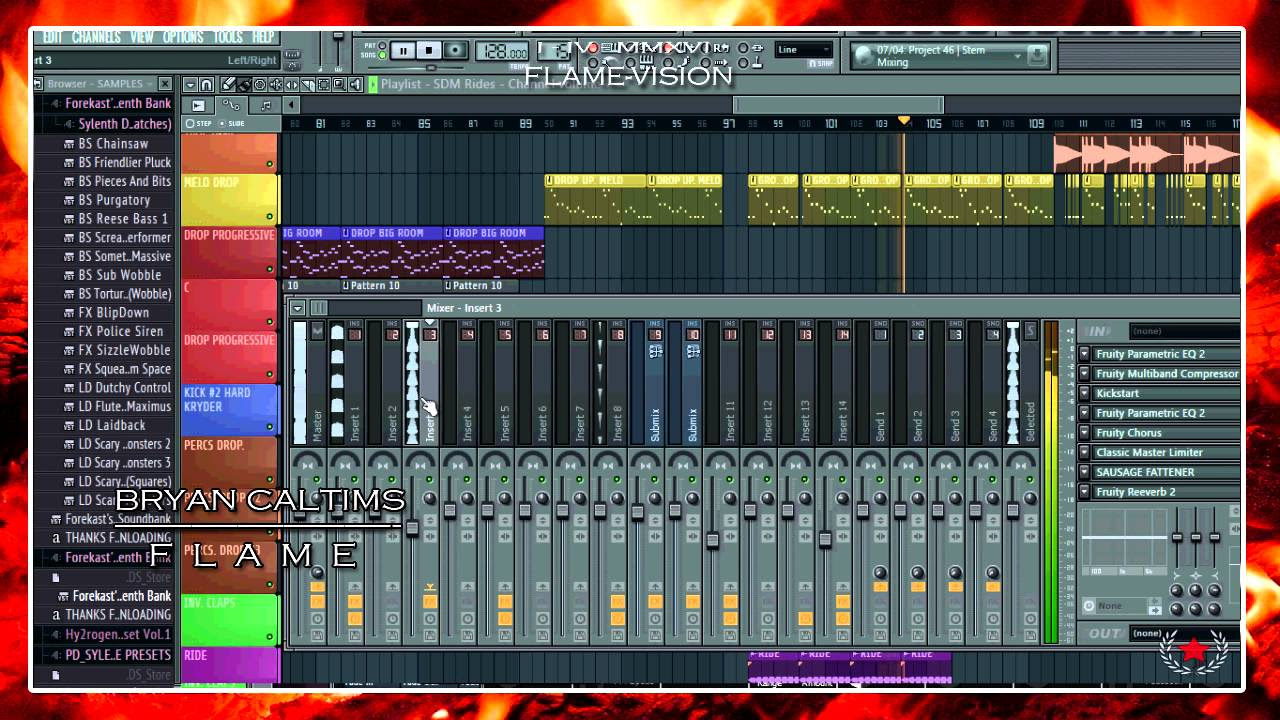This screenshot has height=720, width=1280.
Task: Open the VIEW menu
Action: coord(142,37)
